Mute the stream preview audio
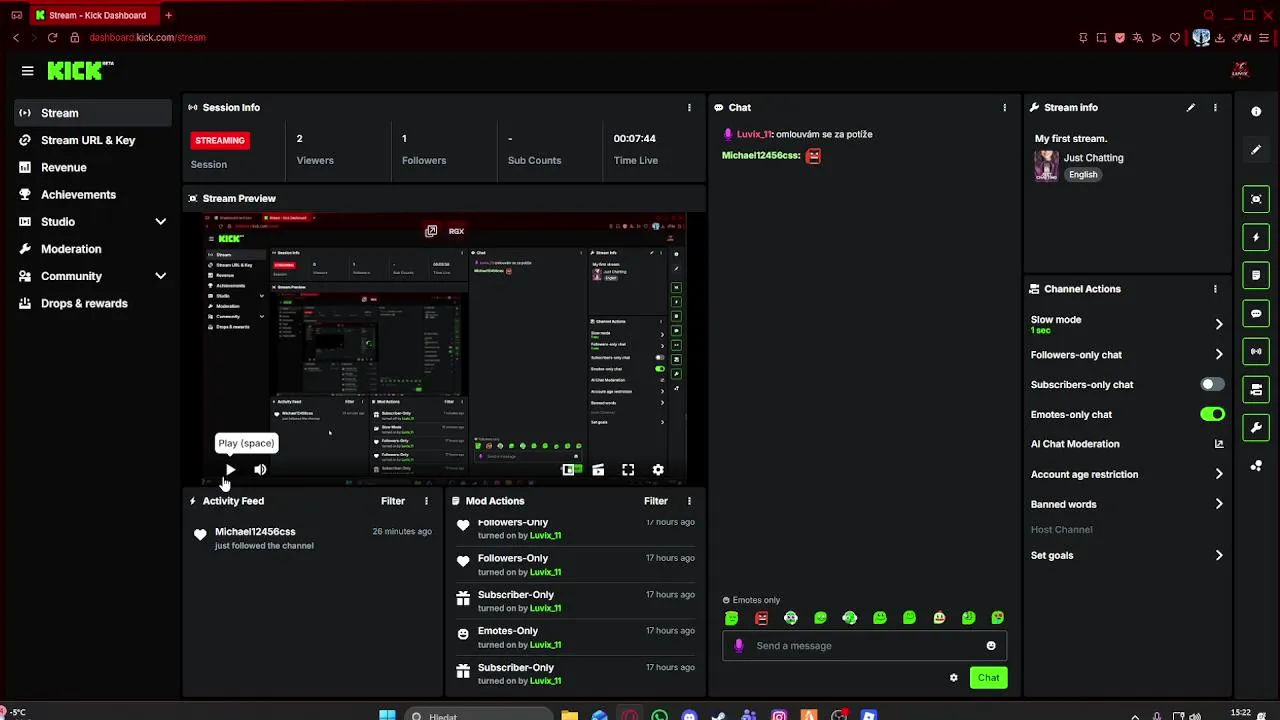Screen dimensions: 1280x720 (x=260, y=469)
